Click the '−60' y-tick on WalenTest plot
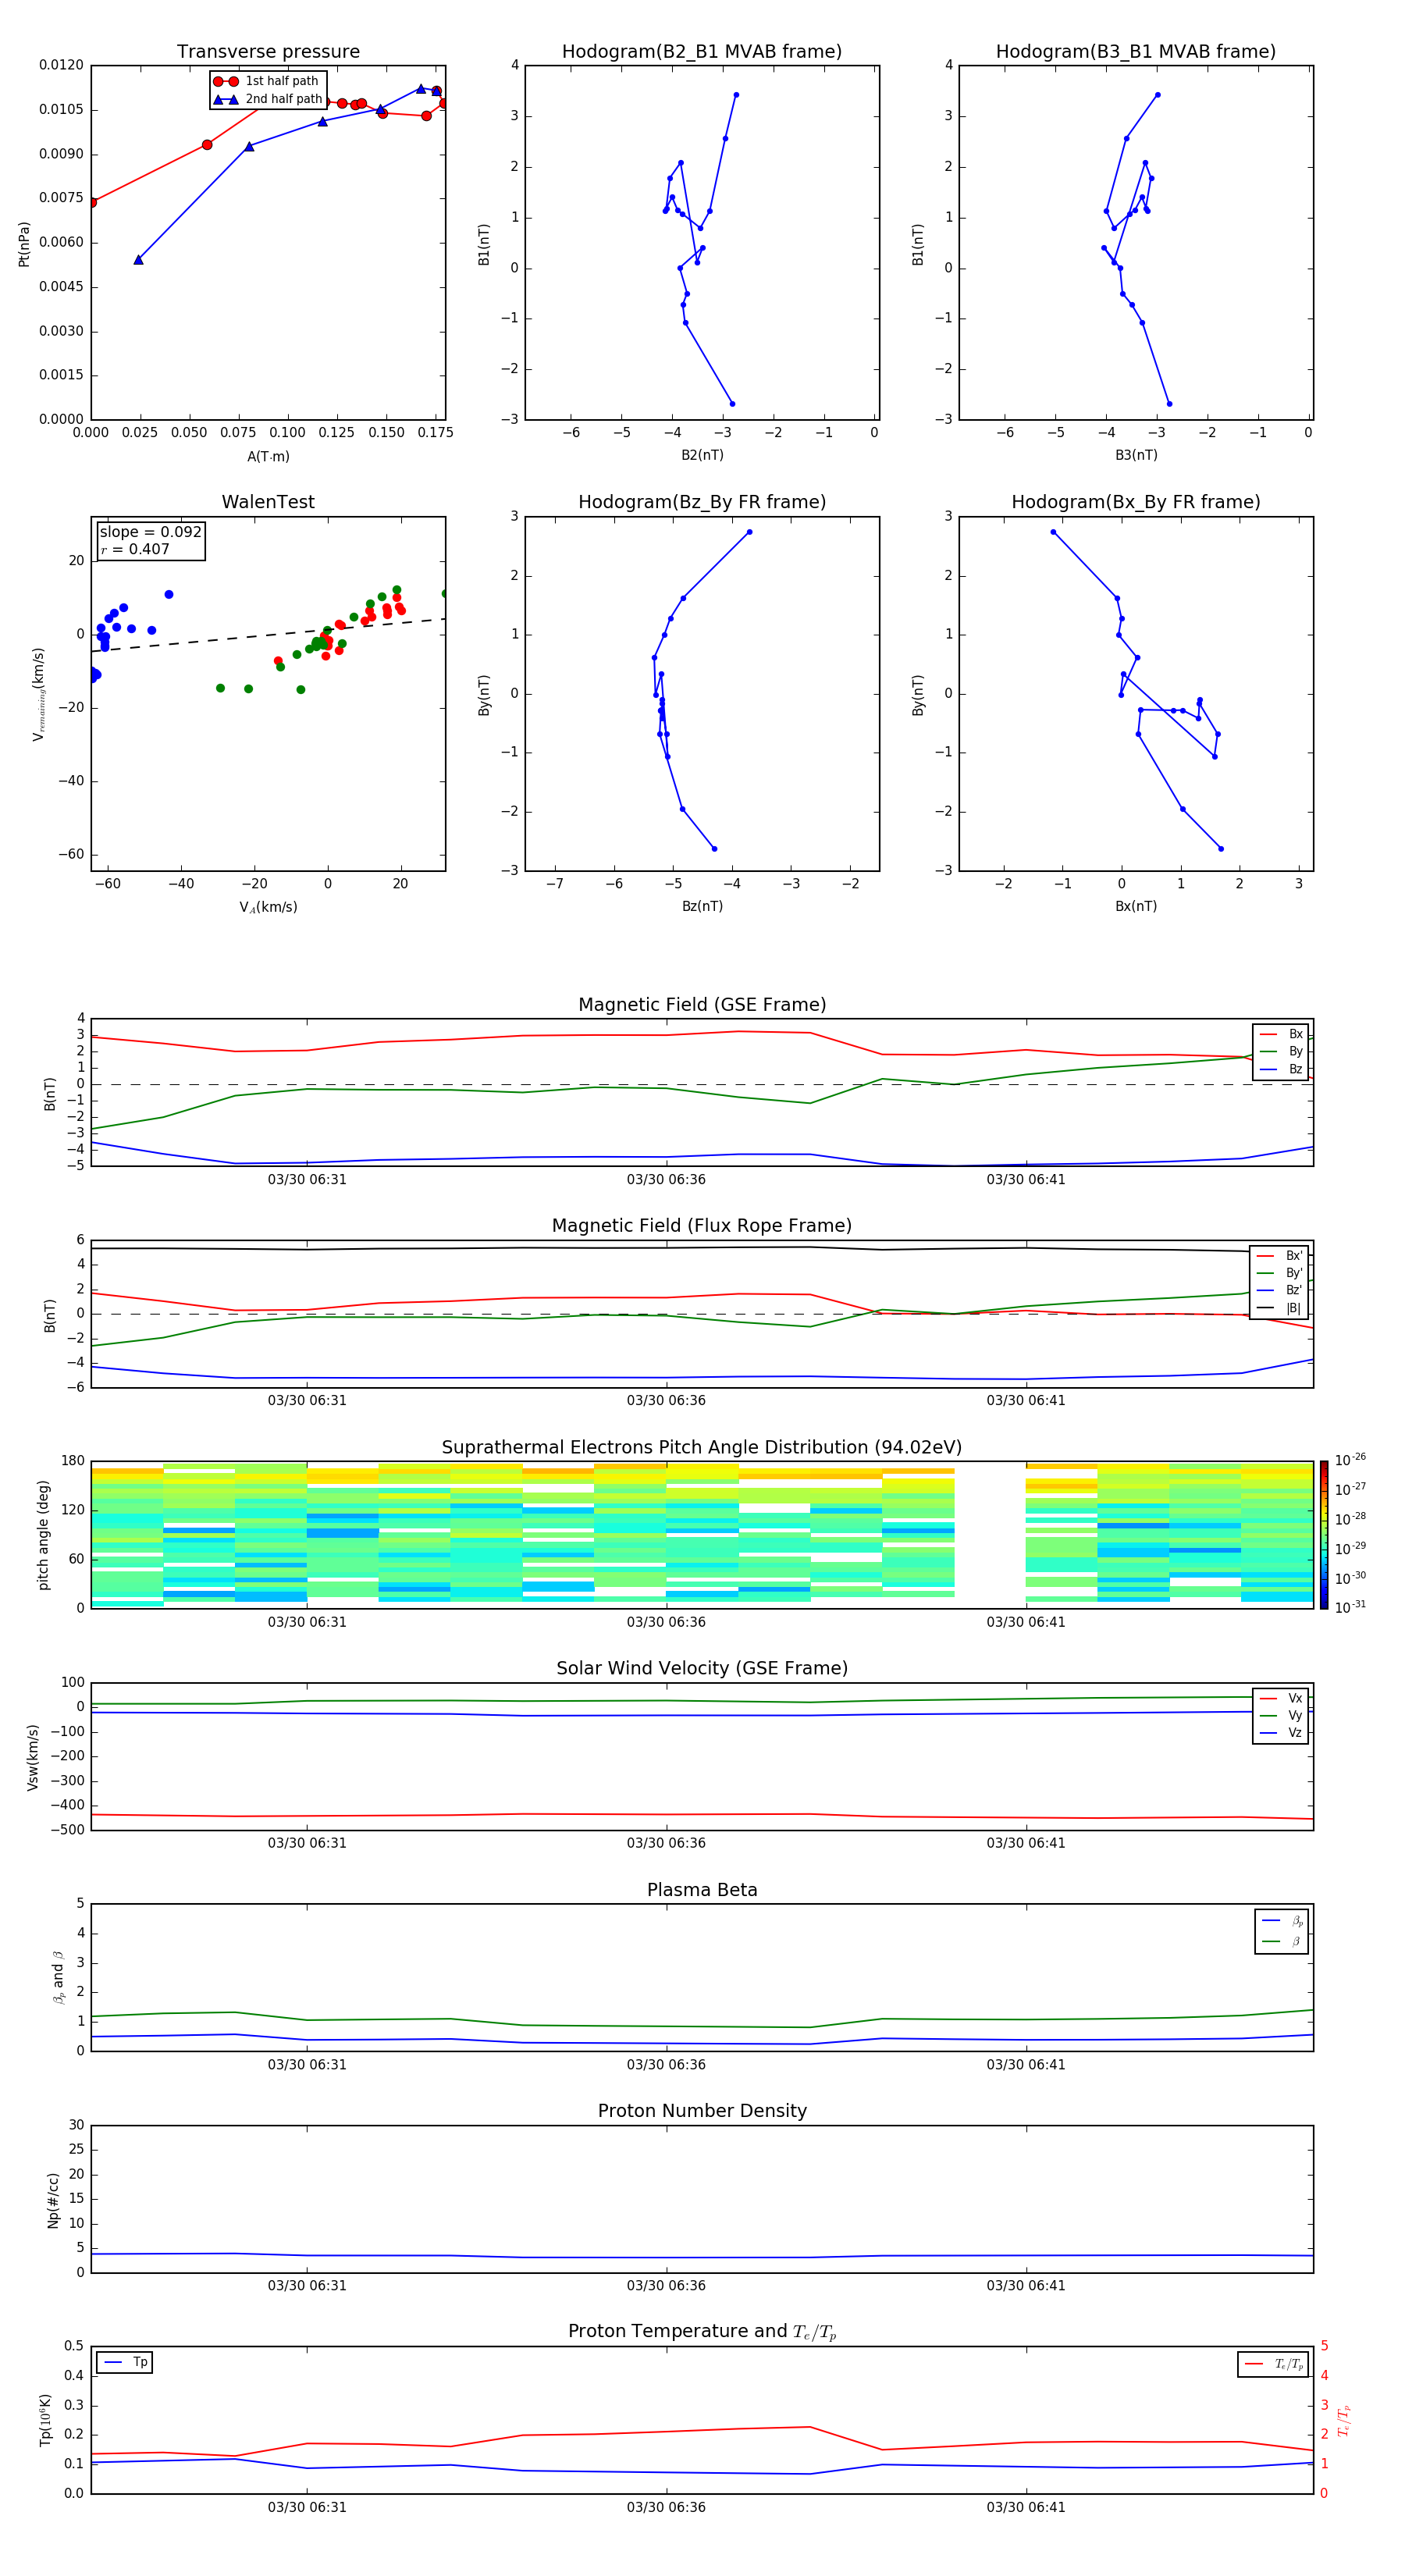The image size is (1405, 2576). tap(70, 854)
